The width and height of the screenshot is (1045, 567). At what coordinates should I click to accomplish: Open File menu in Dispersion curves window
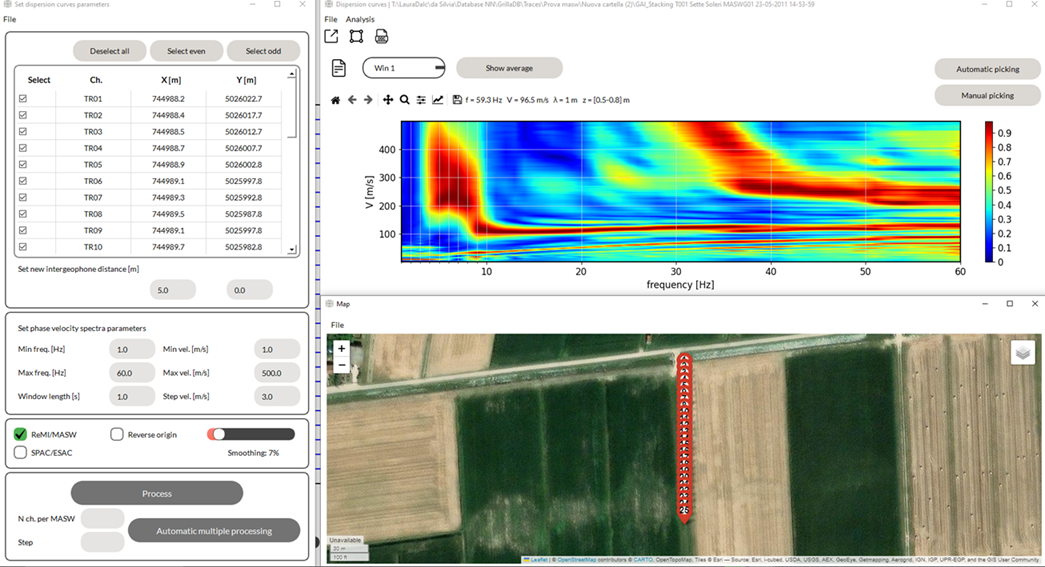click(x=331, y=19)
